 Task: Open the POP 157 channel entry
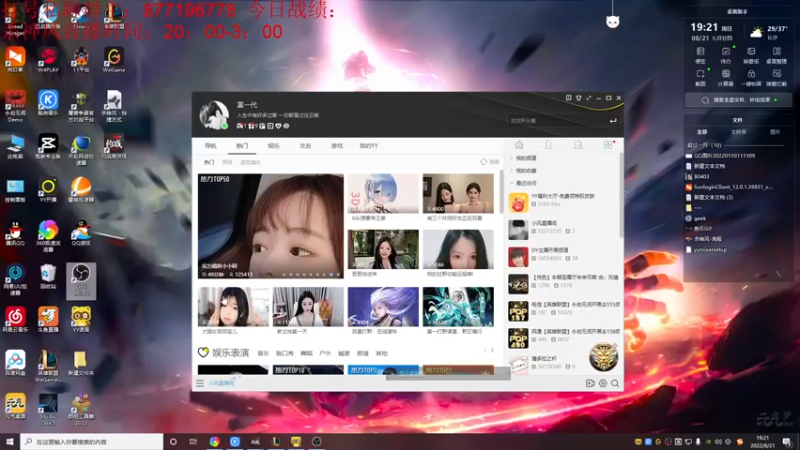click(563, 309)
